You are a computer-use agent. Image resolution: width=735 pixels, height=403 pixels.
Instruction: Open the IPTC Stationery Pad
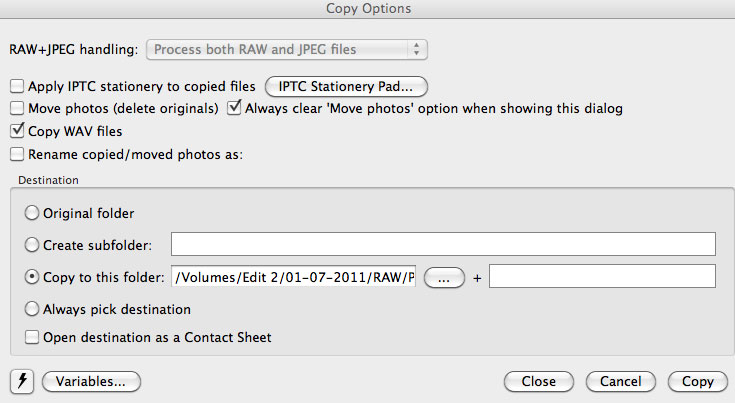346,87
